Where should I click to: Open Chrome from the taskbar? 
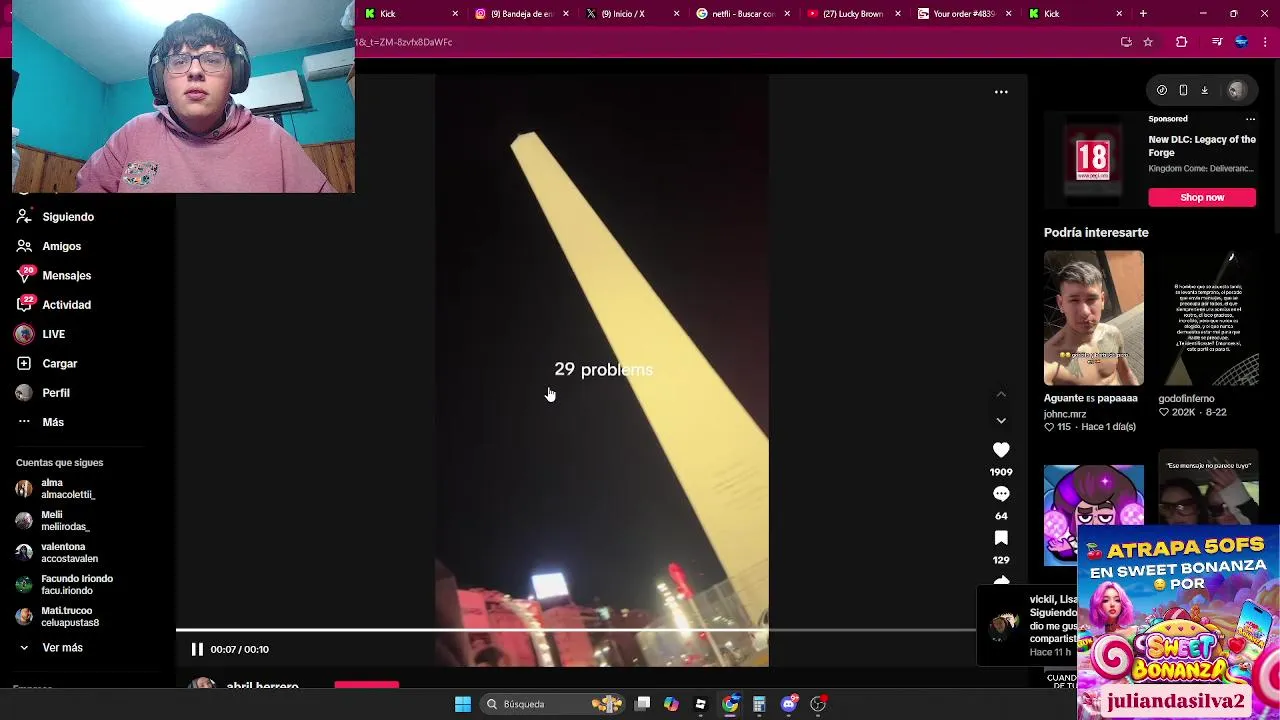pos(730,704)
